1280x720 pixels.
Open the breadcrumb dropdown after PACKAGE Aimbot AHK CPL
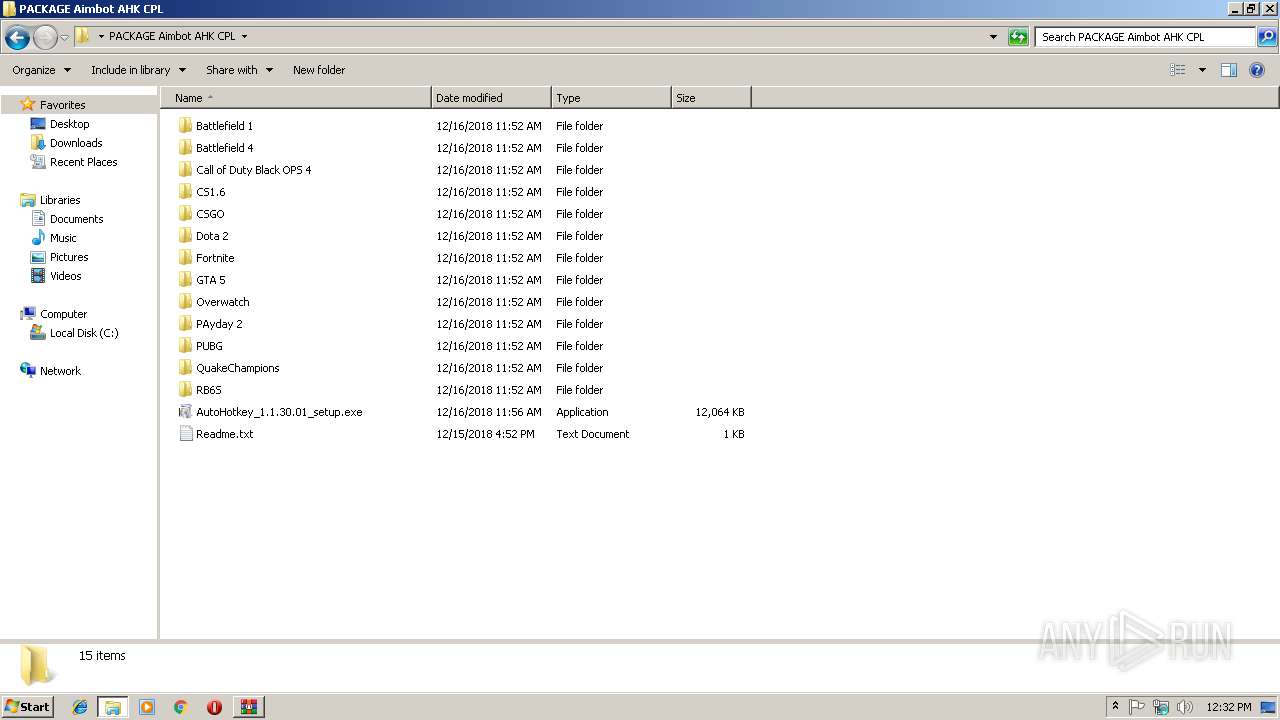(244, 37)
